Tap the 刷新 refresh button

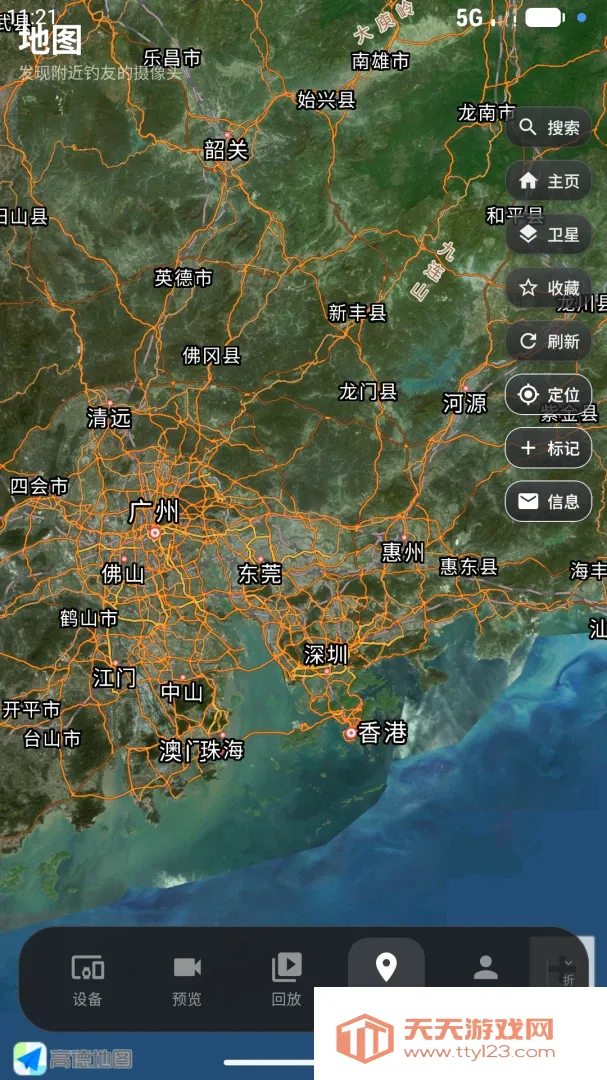(548, 341)
